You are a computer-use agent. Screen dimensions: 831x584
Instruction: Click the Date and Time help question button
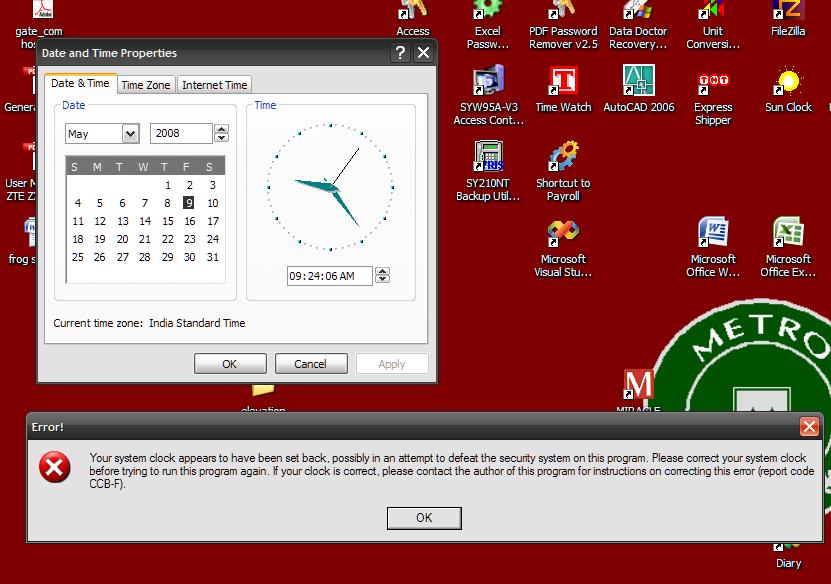[x=400, y=52]
